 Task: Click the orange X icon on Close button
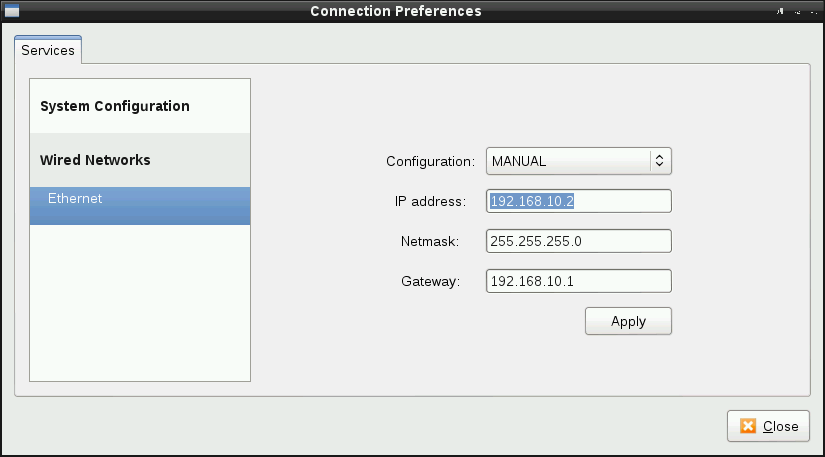(748, 426)
